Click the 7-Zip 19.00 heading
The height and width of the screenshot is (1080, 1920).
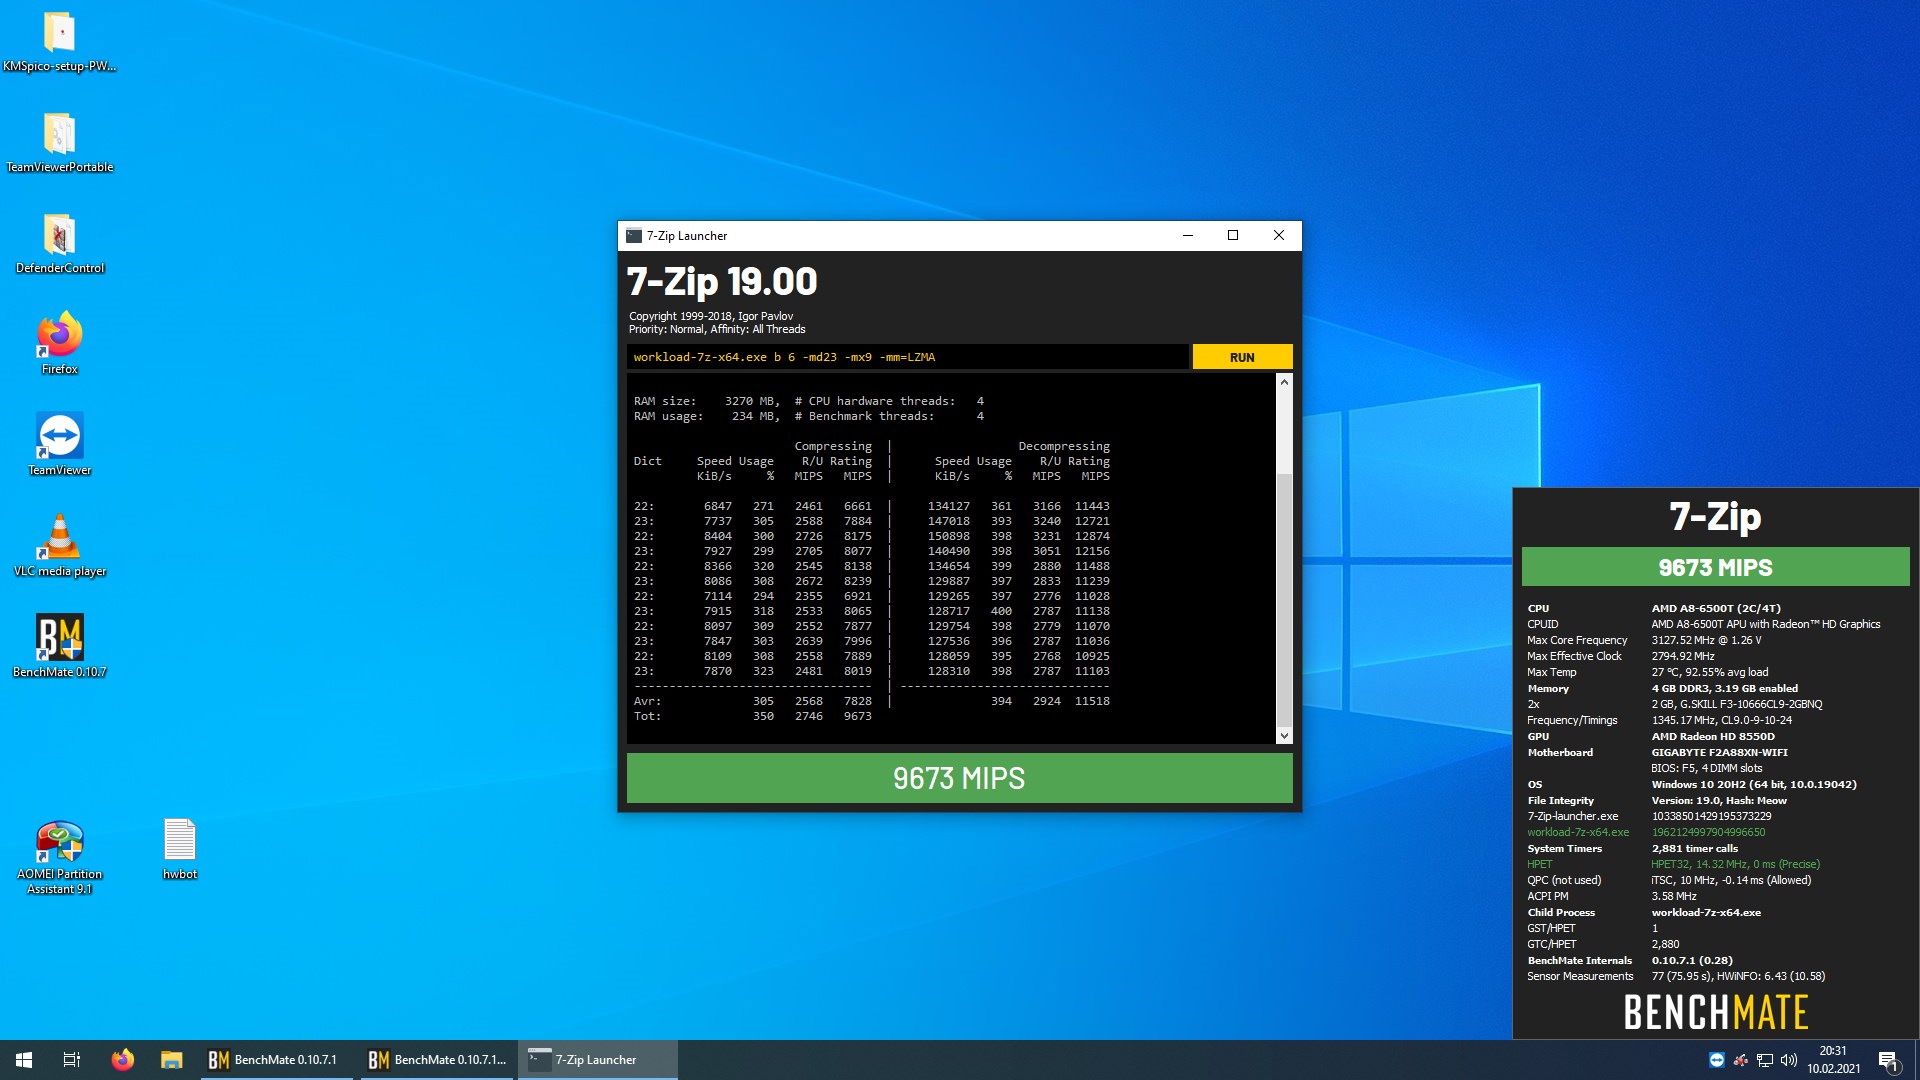click(722, 282)
